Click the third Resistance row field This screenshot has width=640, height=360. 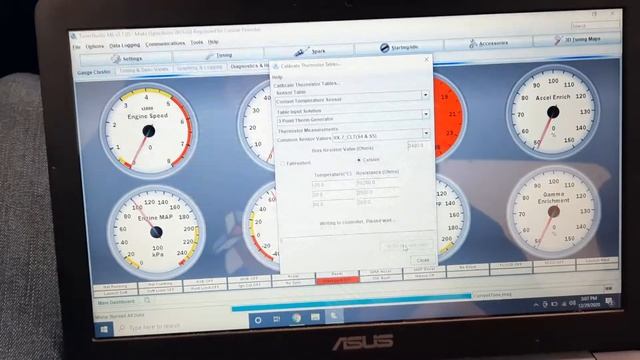coord(377,202)
